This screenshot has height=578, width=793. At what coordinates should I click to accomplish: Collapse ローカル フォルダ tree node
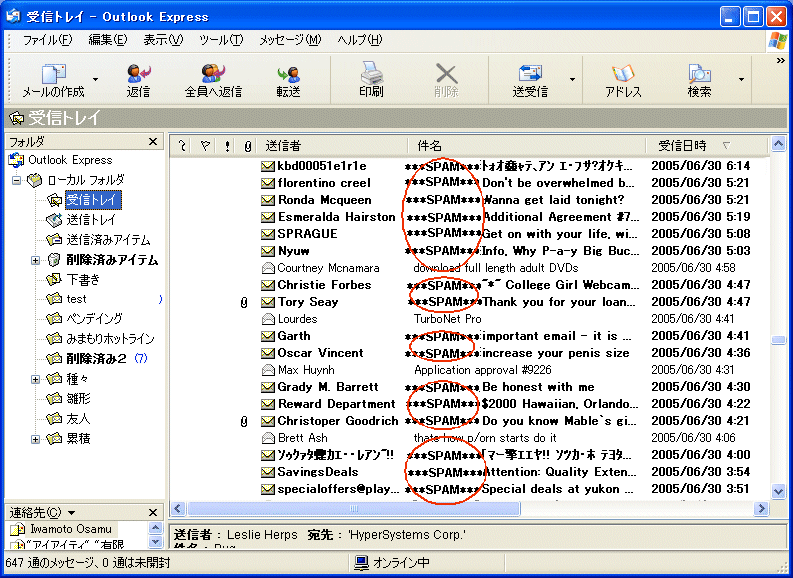click(16, 180)
